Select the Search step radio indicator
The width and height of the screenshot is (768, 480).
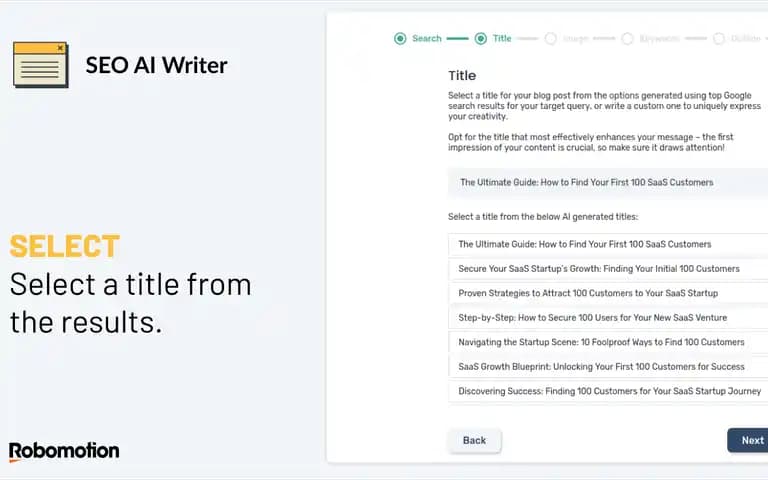400,39
